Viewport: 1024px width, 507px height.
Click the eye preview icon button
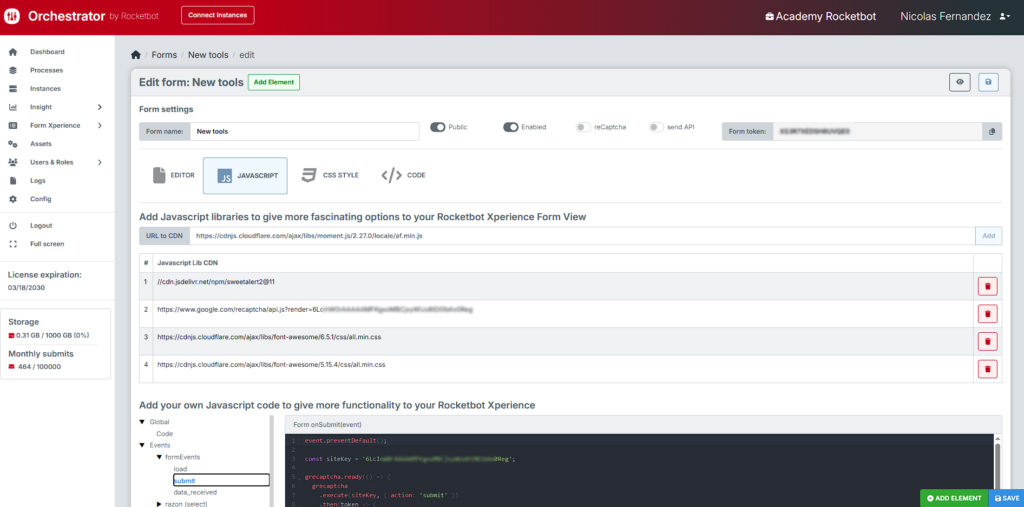point(960,82)
